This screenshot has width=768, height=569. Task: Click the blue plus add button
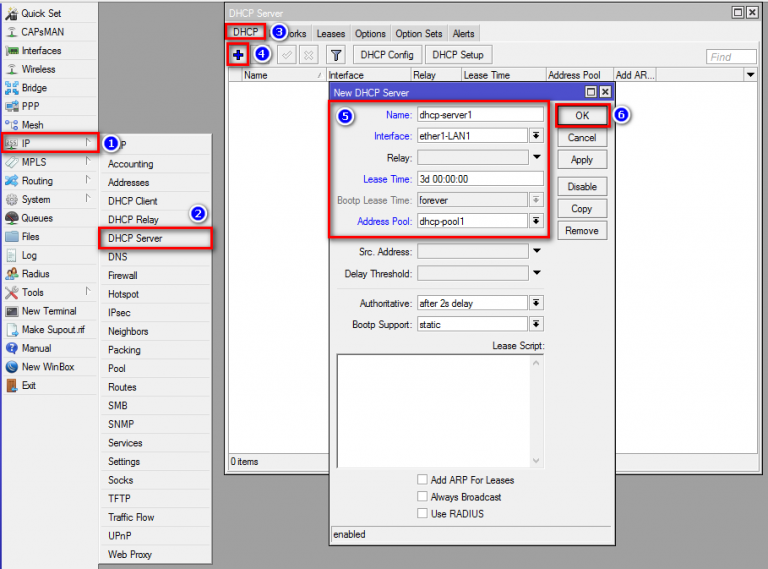(237, 55)
